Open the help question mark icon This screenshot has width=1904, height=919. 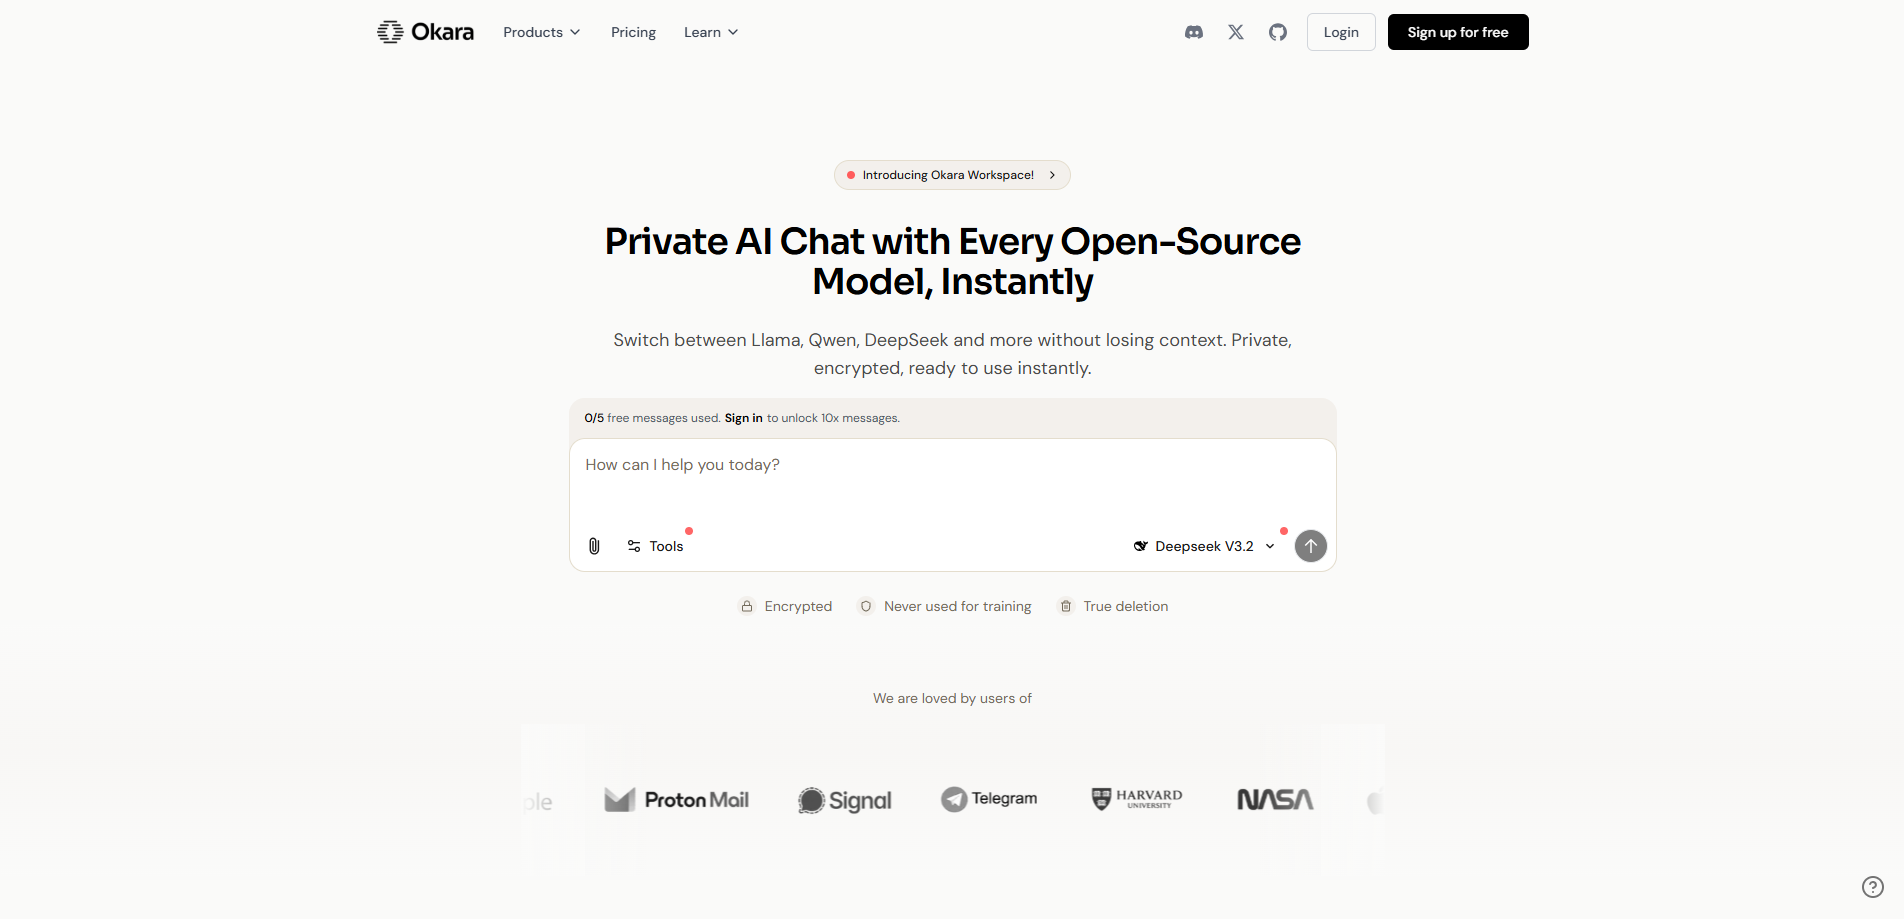[1873, 887]
